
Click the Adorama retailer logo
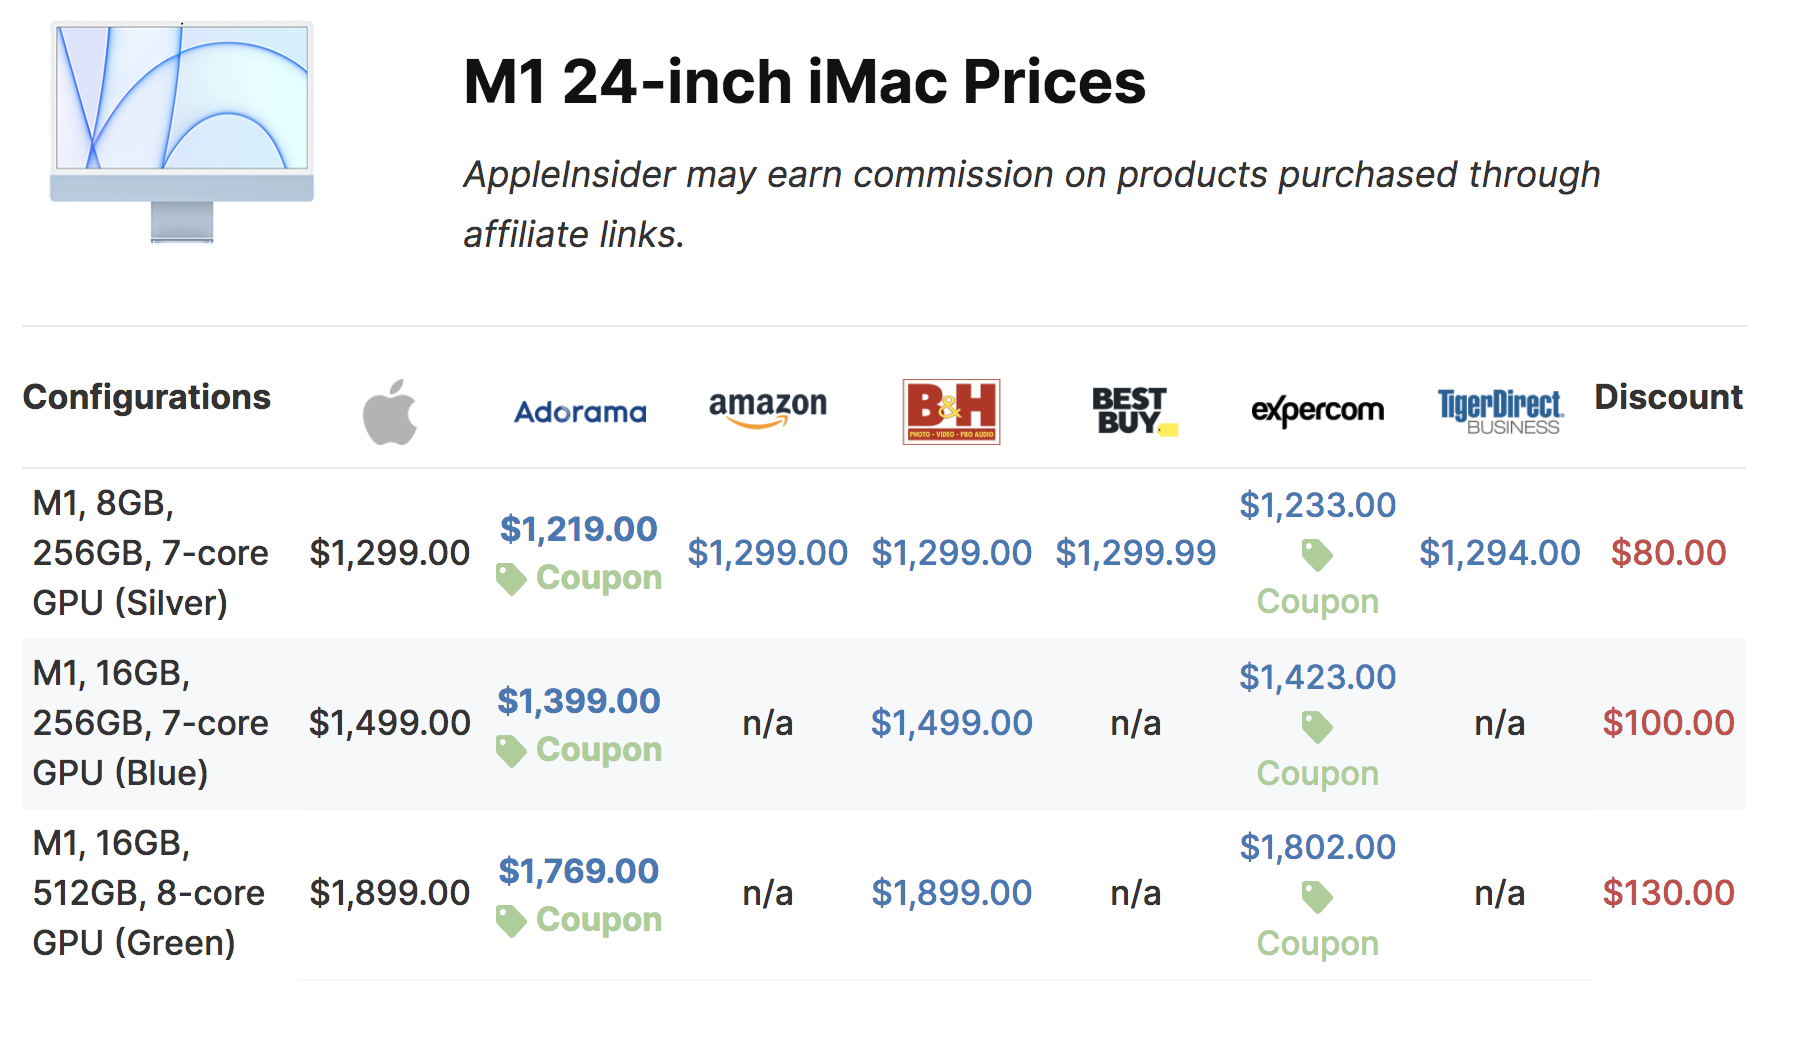click(580, 412)
